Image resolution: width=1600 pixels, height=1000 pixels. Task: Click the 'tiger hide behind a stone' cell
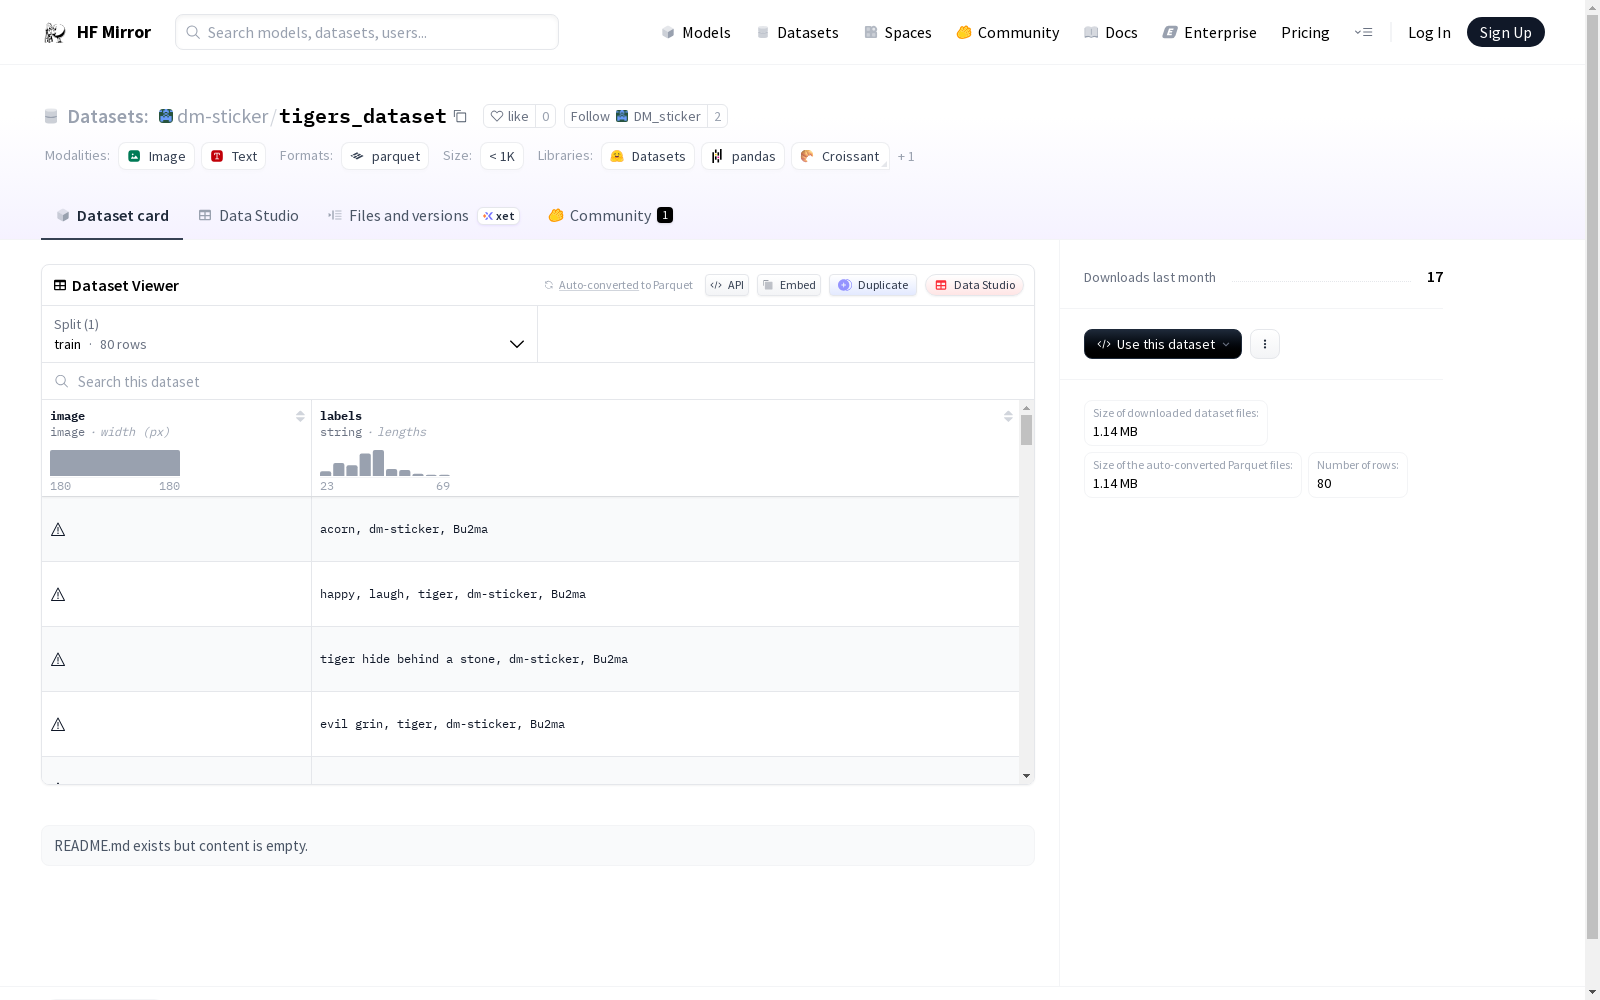tap(665, 659)
